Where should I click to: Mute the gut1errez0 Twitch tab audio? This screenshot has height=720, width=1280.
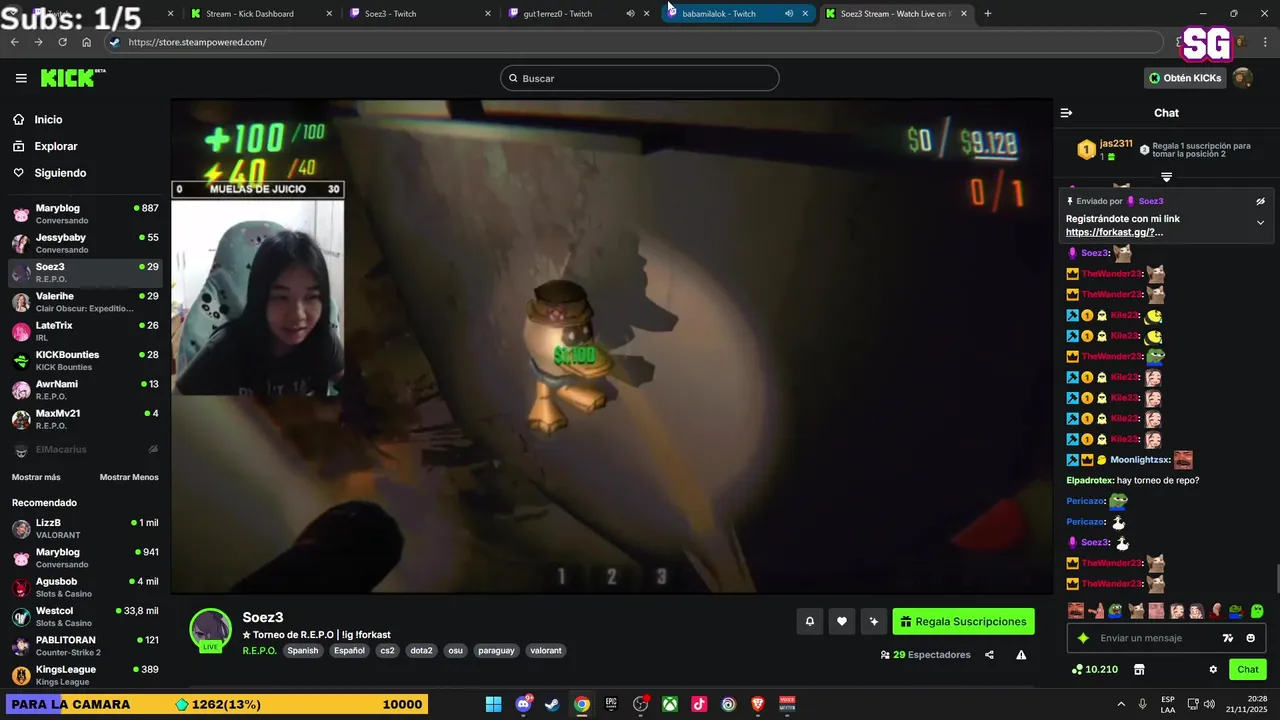630,13
